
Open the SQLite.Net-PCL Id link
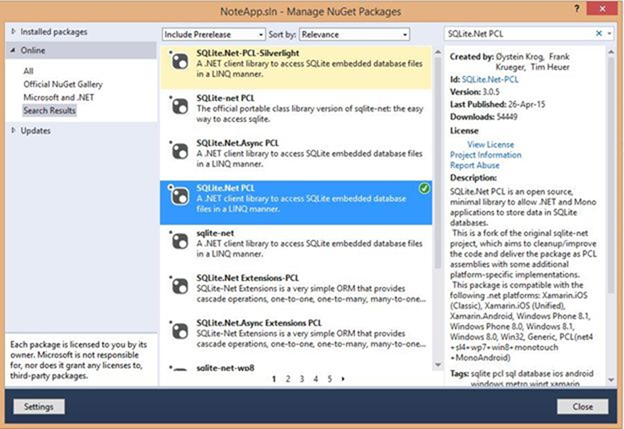[490, 79]
